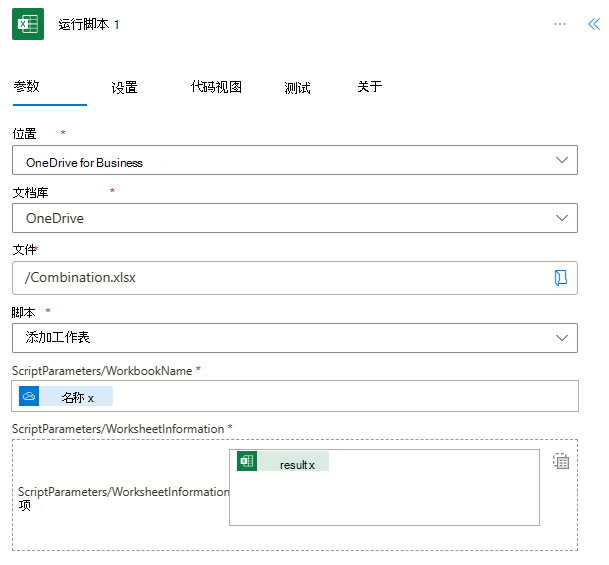This screenshot has width=609, height=565.
Task: Go to the 测试 tab
Action: coord(297,88)
